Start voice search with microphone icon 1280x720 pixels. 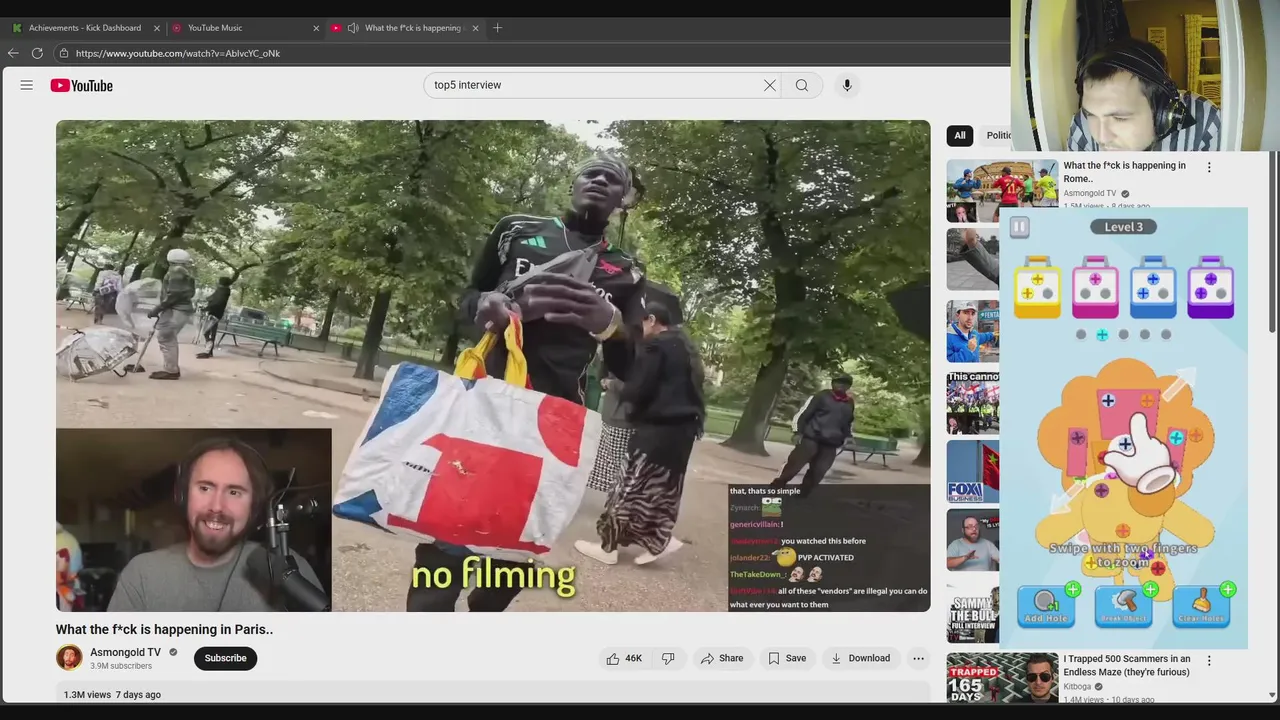pos(847,85)
